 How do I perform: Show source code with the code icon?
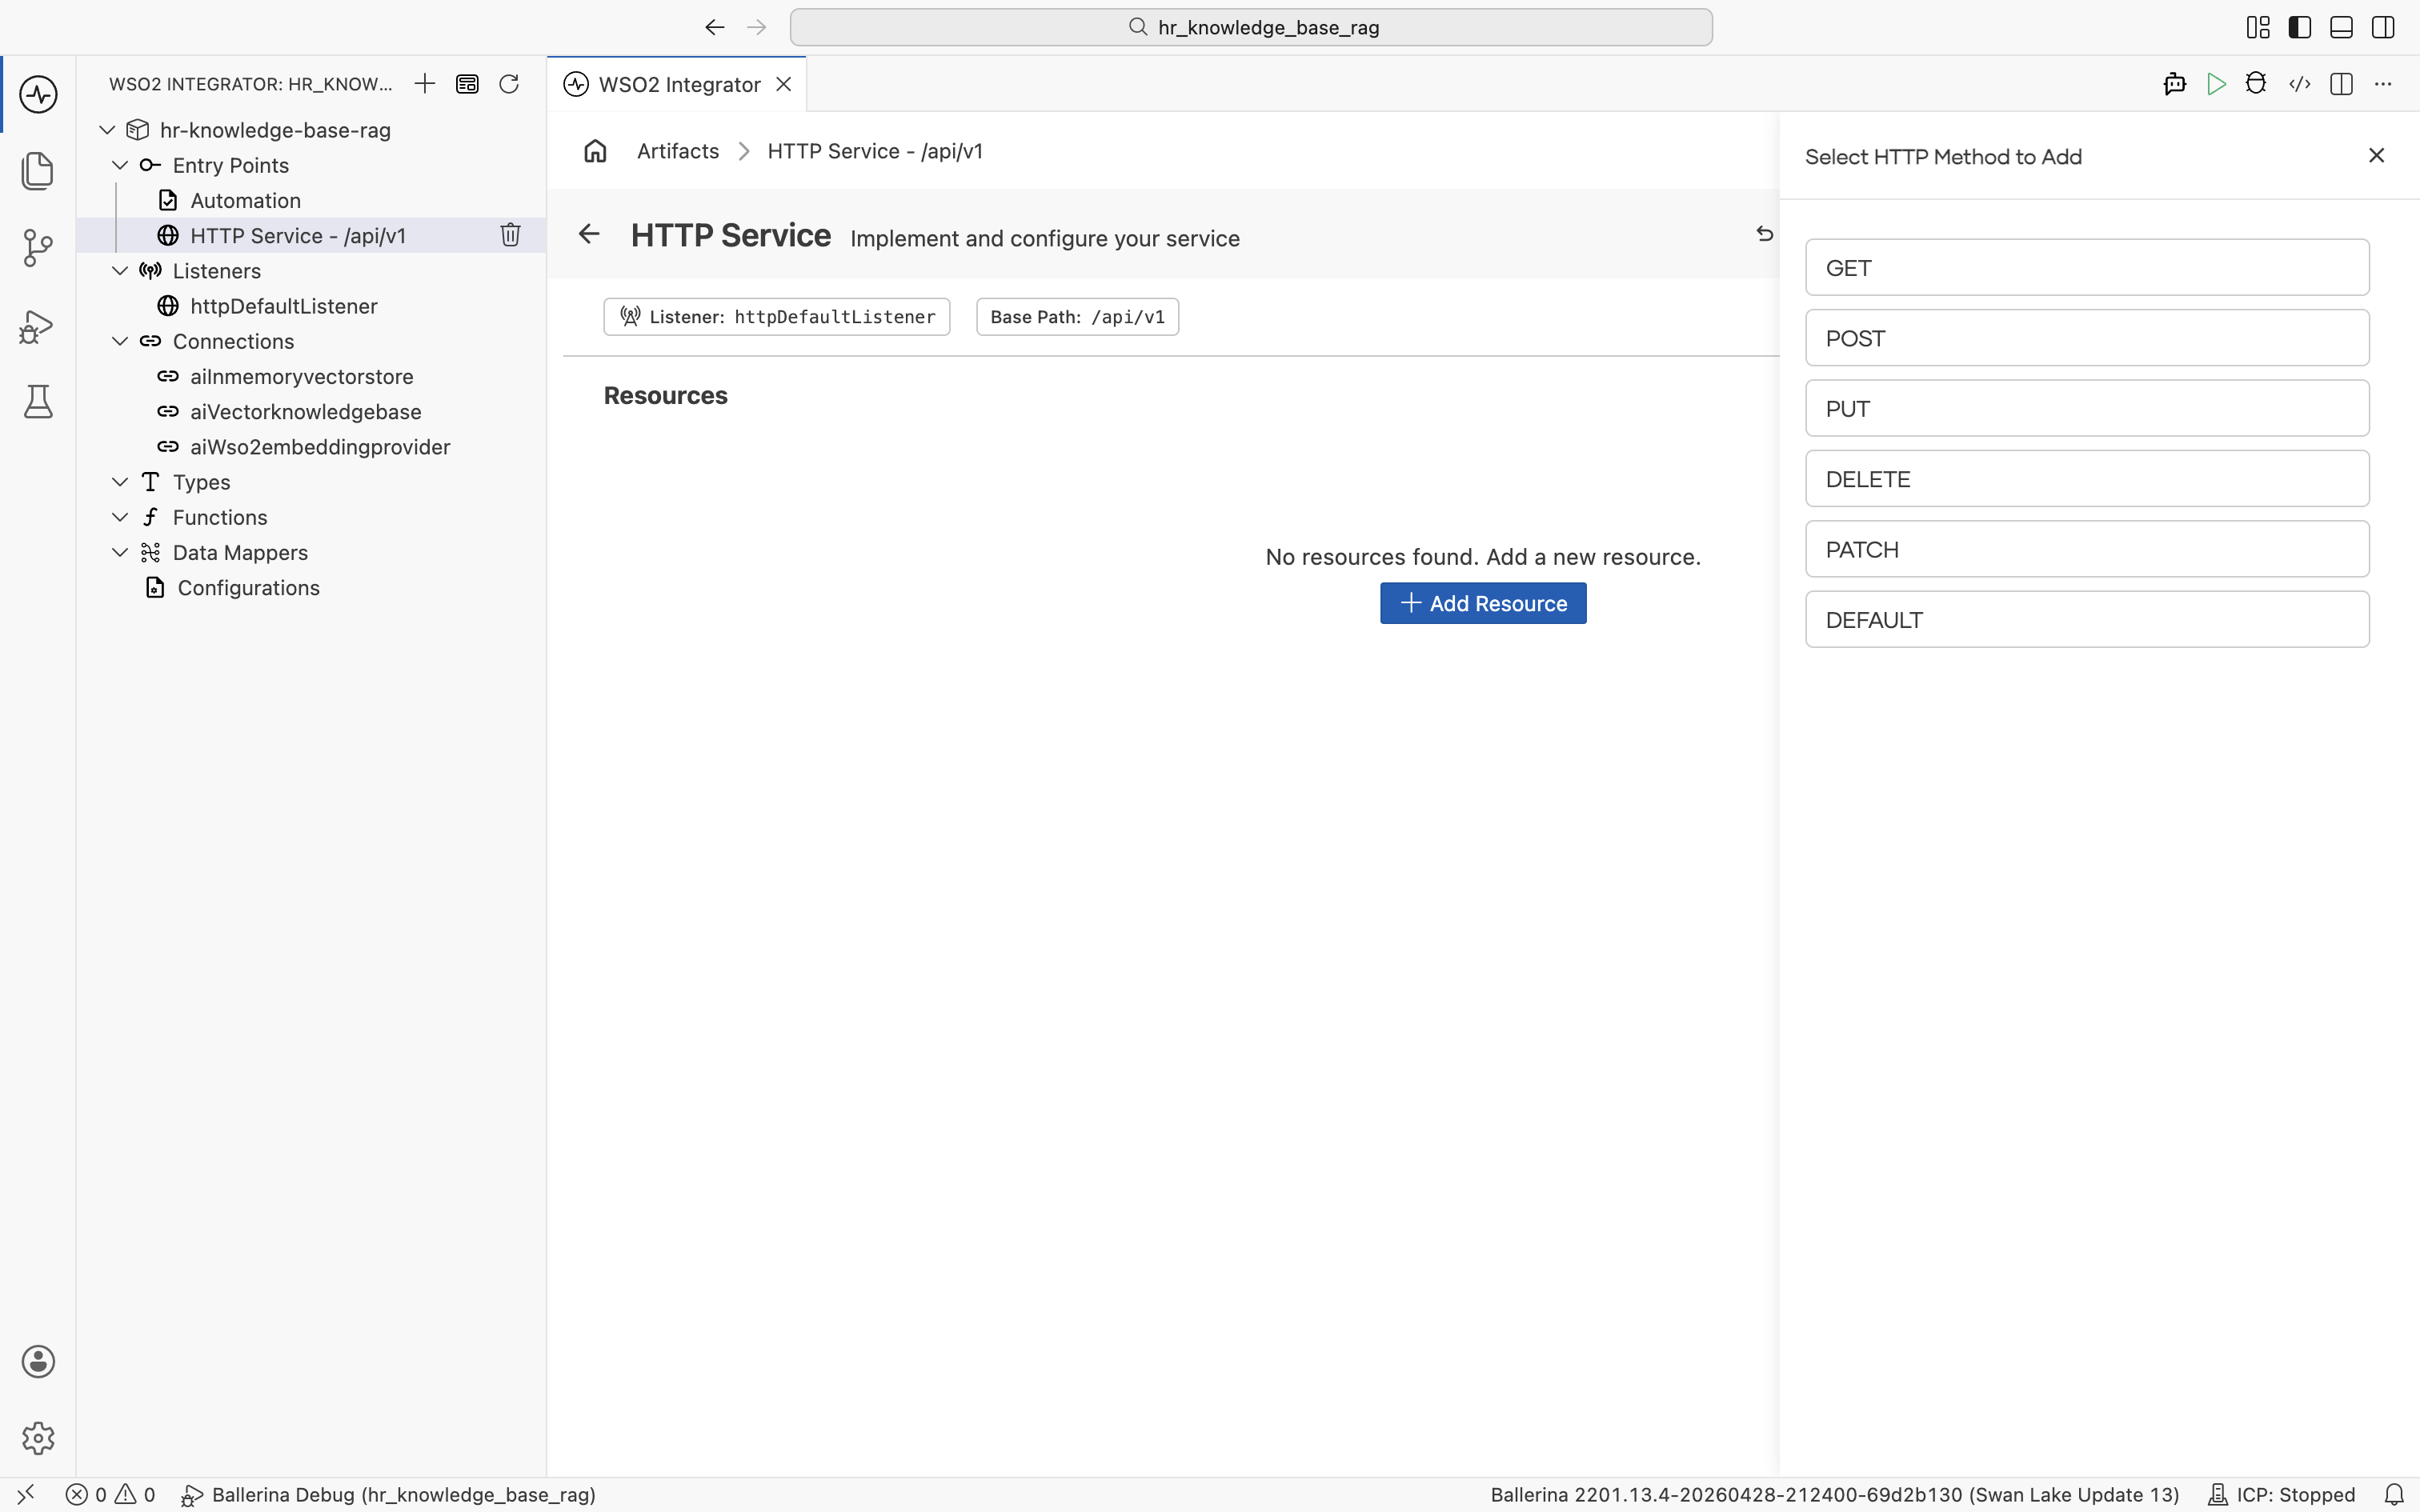(x=2299, y=84)
